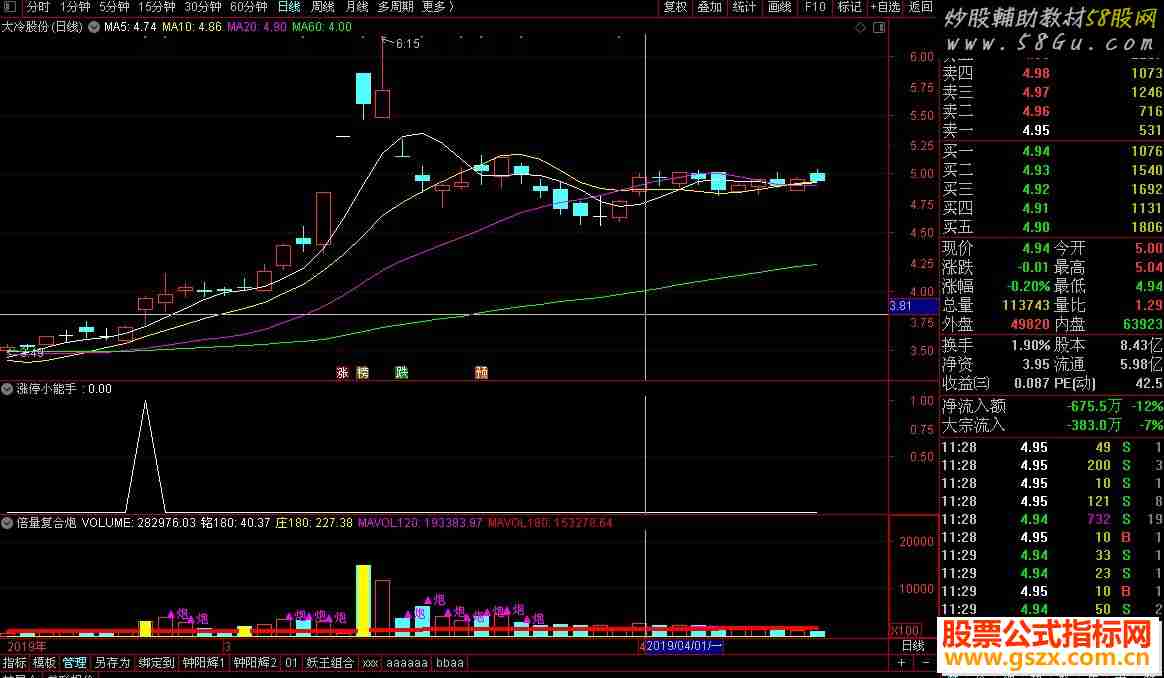
Task: Expand the 更多 periods menu
Action: click(438, 7)
